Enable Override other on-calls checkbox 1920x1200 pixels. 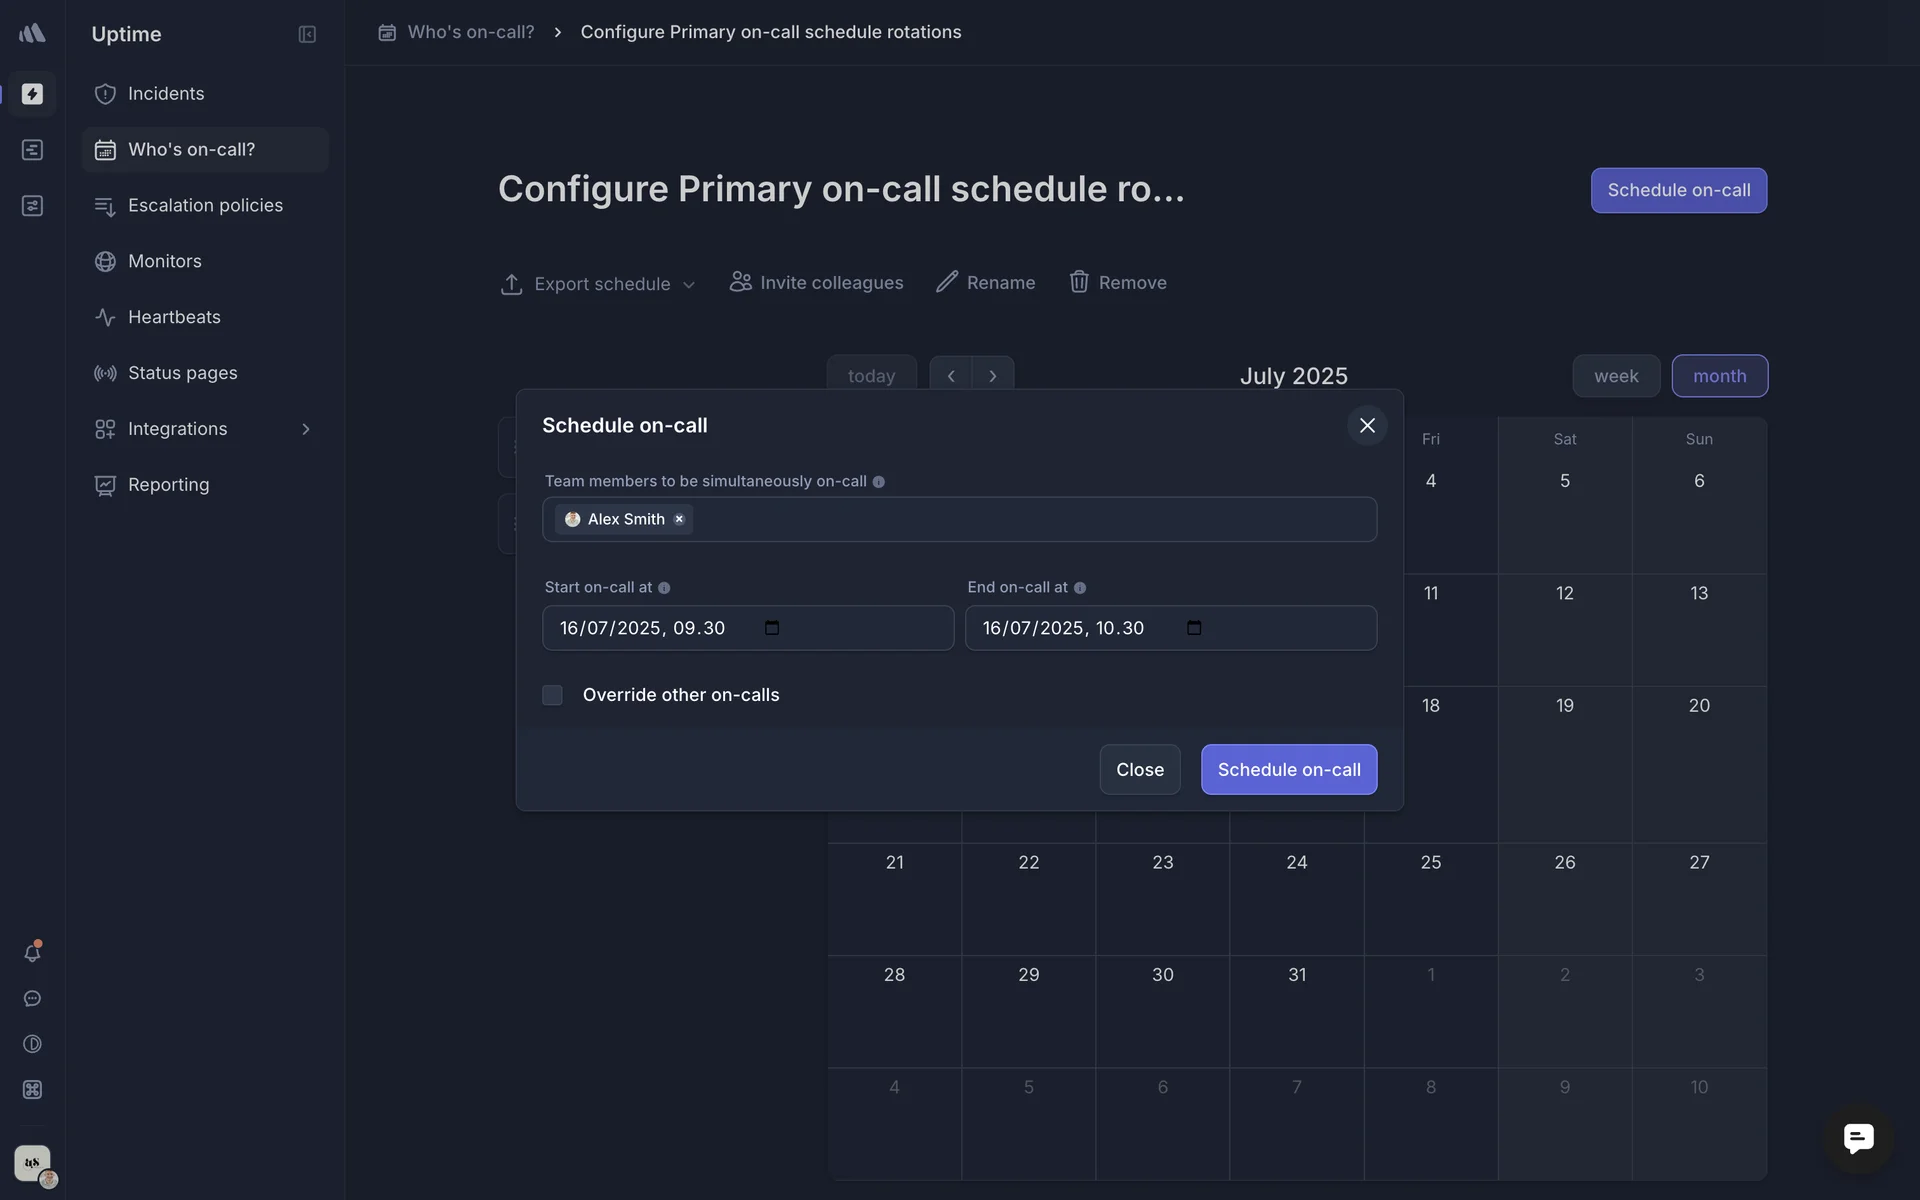tap(552, 695)
